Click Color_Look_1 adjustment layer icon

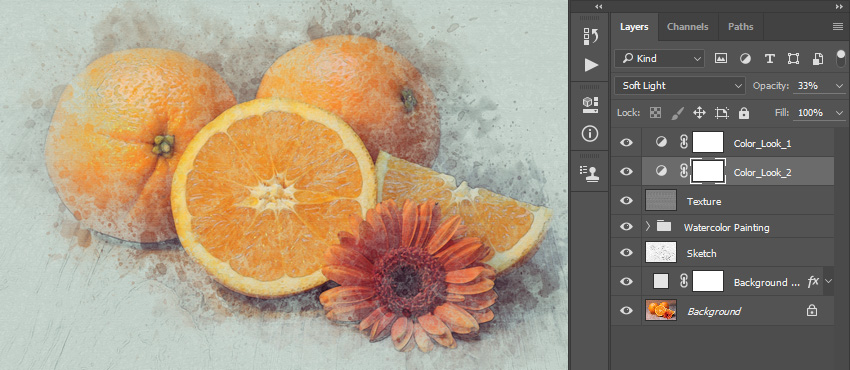coord(661,142)
